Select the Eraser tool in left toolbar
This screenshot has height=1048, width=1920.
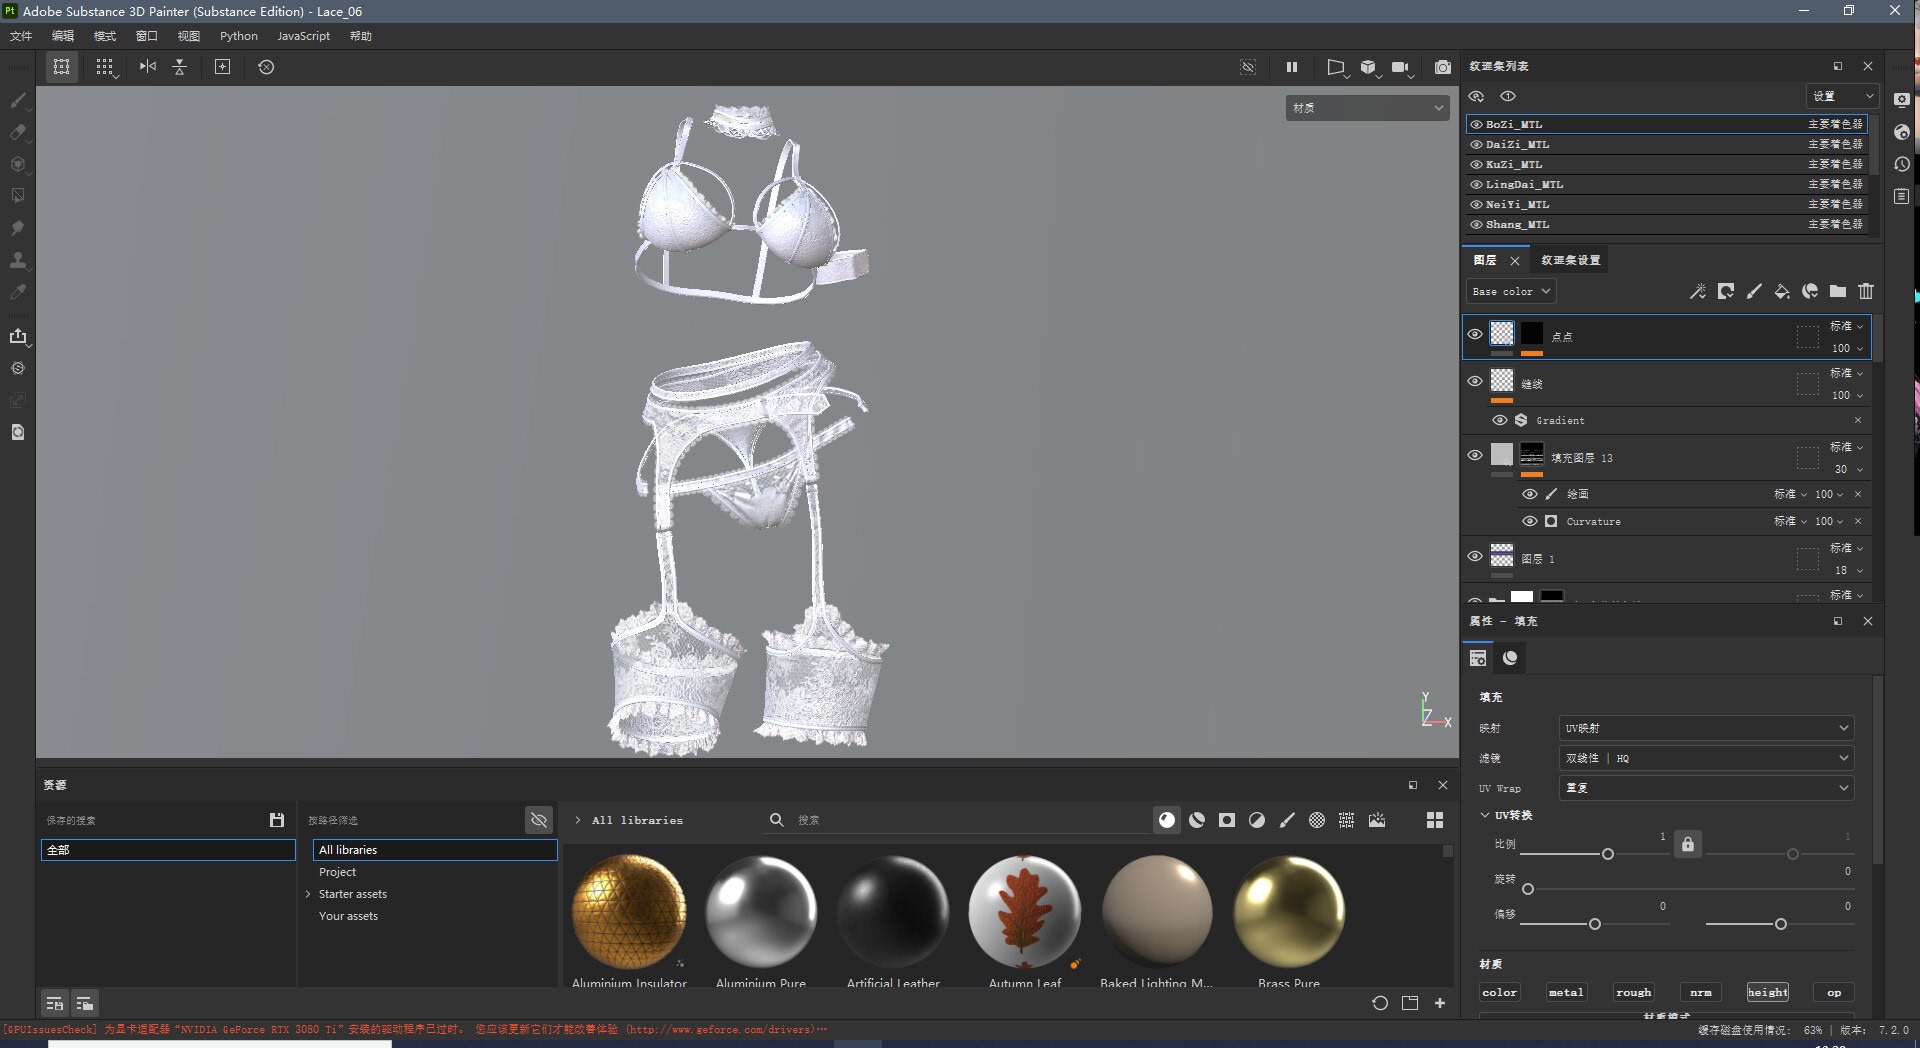point(18,132)
